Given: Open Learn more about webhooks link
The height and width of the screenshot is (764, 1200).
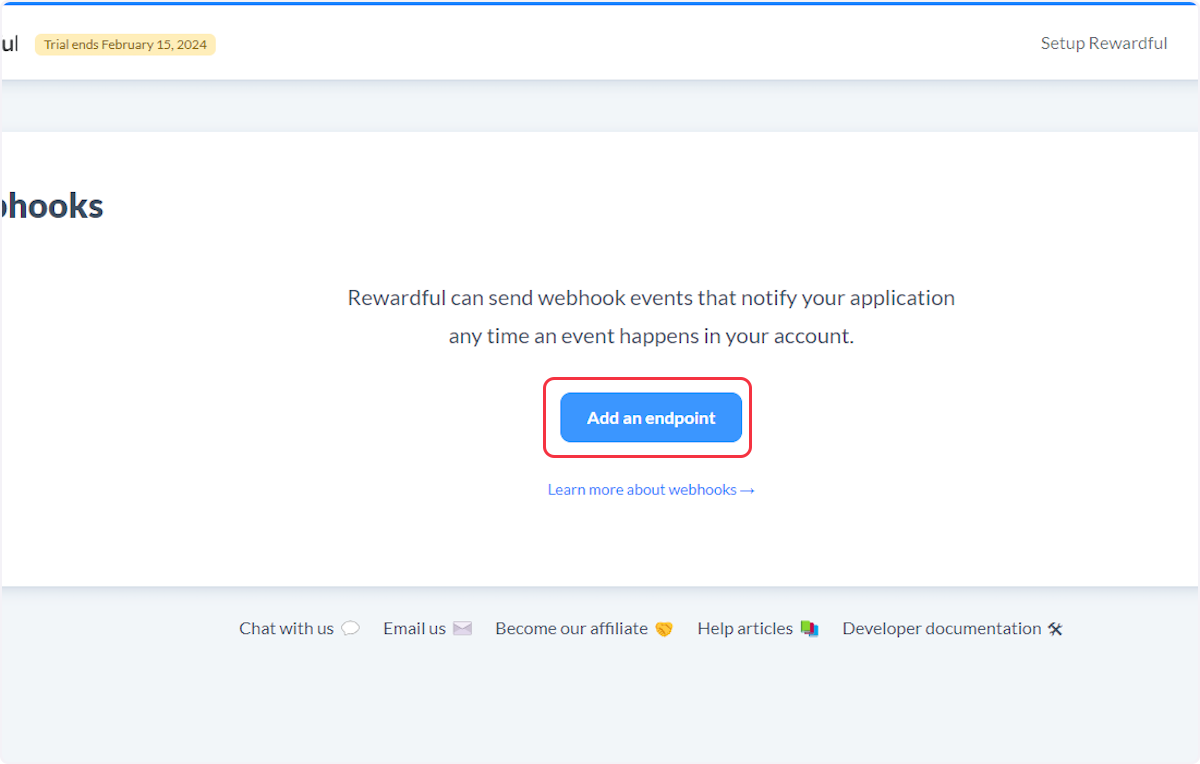Looking at the screenshot, I should (x=651, y=490).
